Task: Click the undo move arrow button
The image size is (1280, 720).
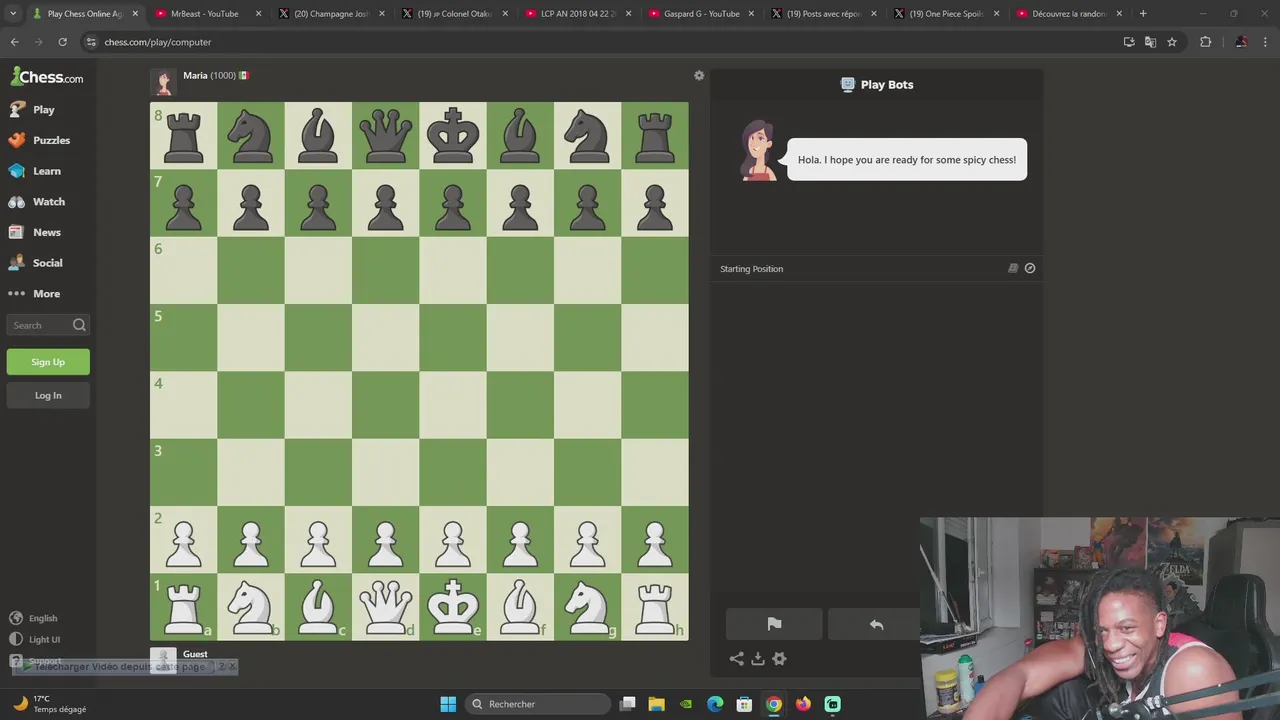Action: coord(875,624)
